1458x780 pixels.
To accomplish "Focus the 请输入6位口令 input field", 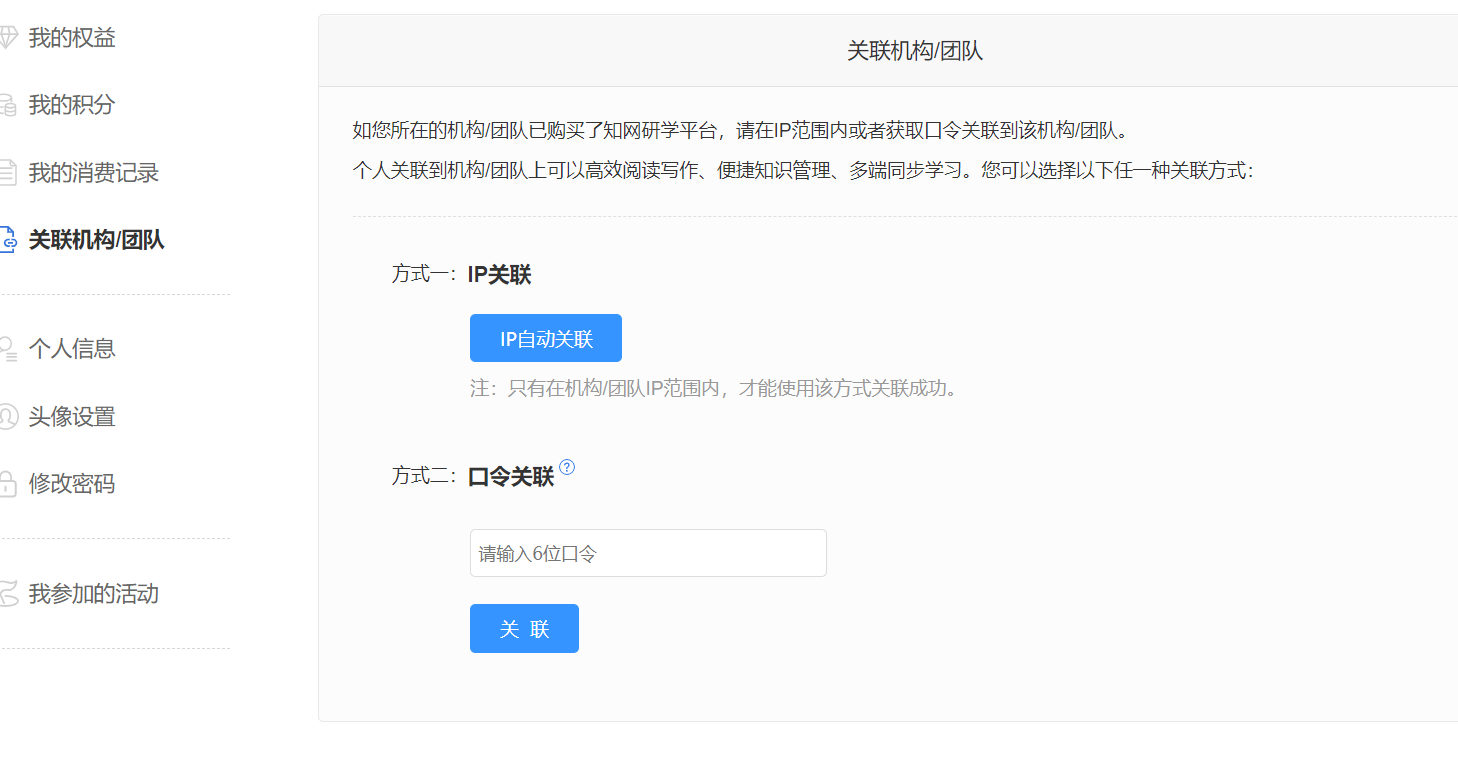I will point(648,553).
